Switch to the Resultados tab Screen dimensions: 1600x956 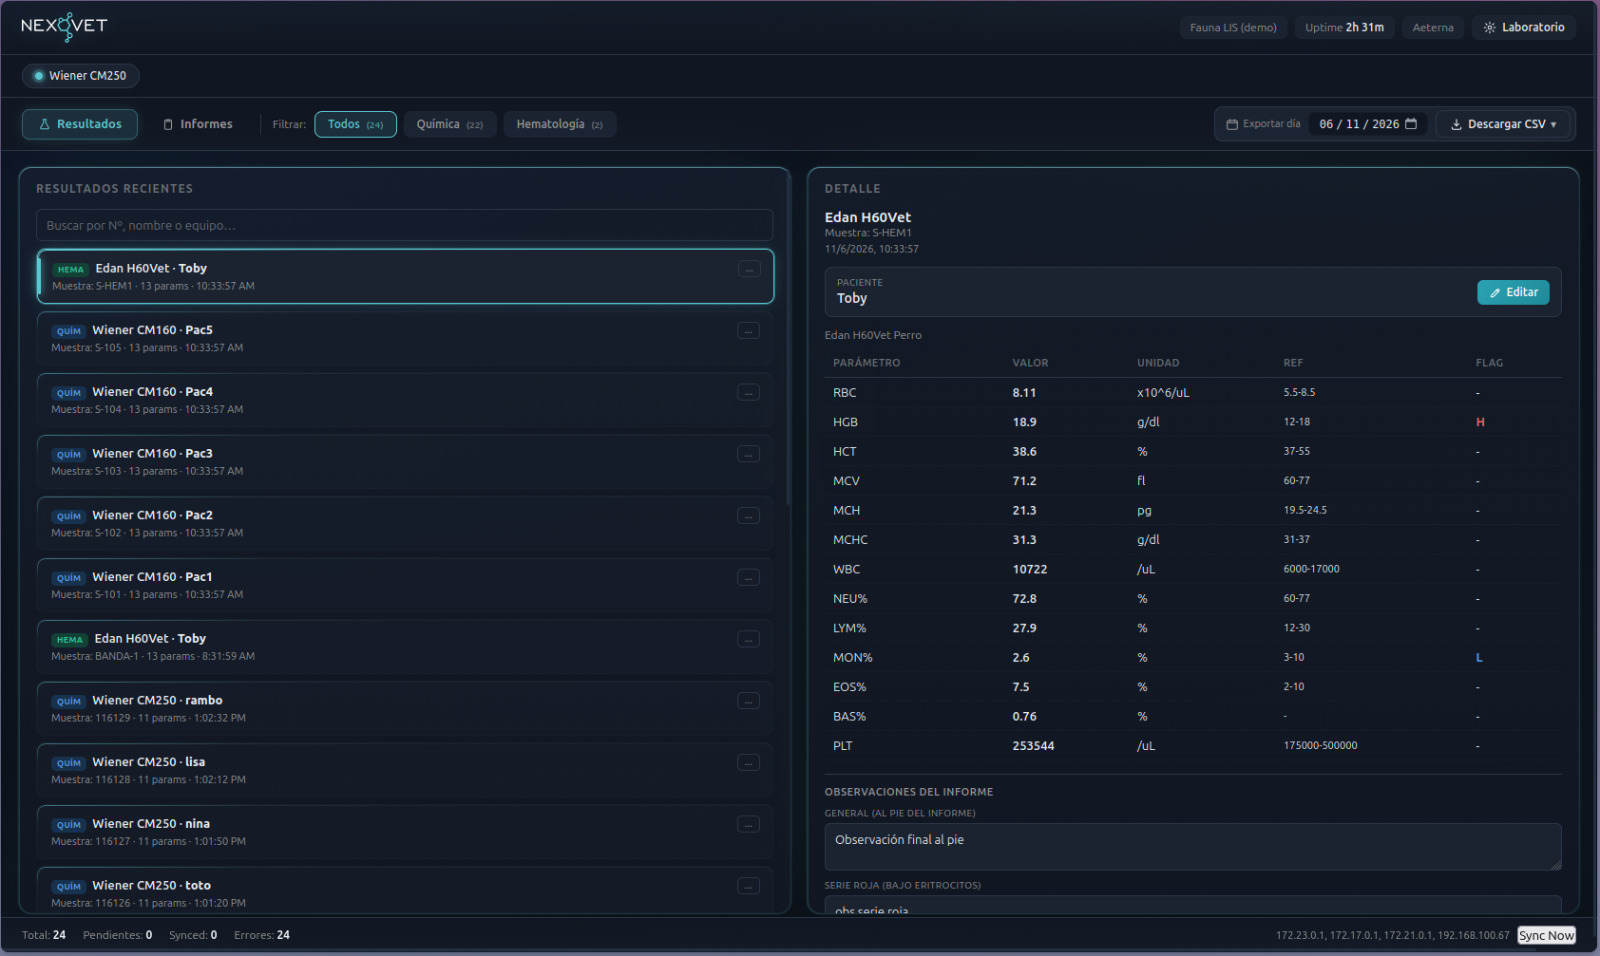pos(80,124)
